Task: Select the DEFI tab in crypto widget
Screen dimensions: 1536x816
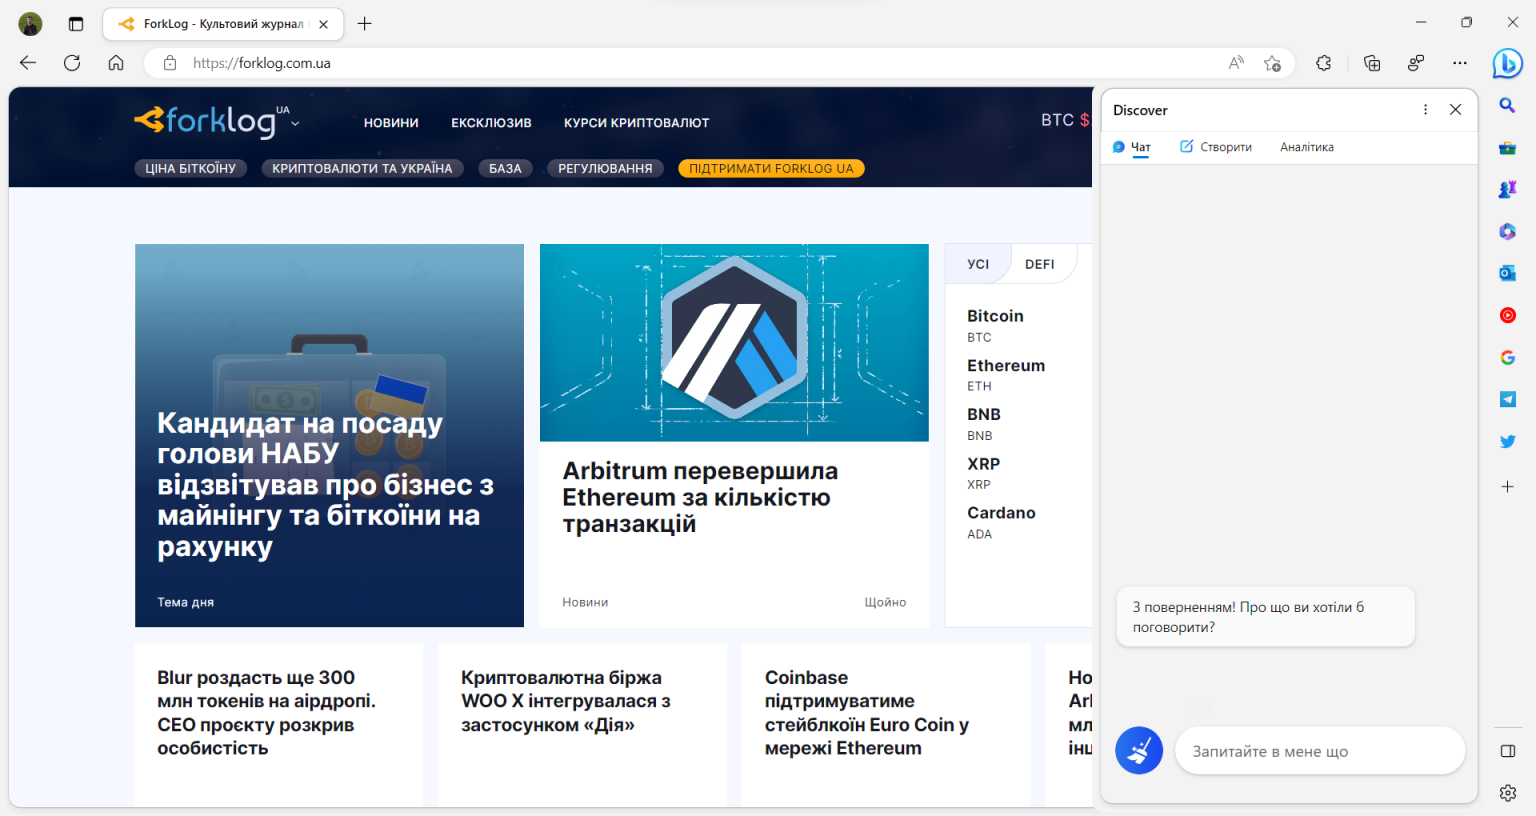Action: [1040, 264]
